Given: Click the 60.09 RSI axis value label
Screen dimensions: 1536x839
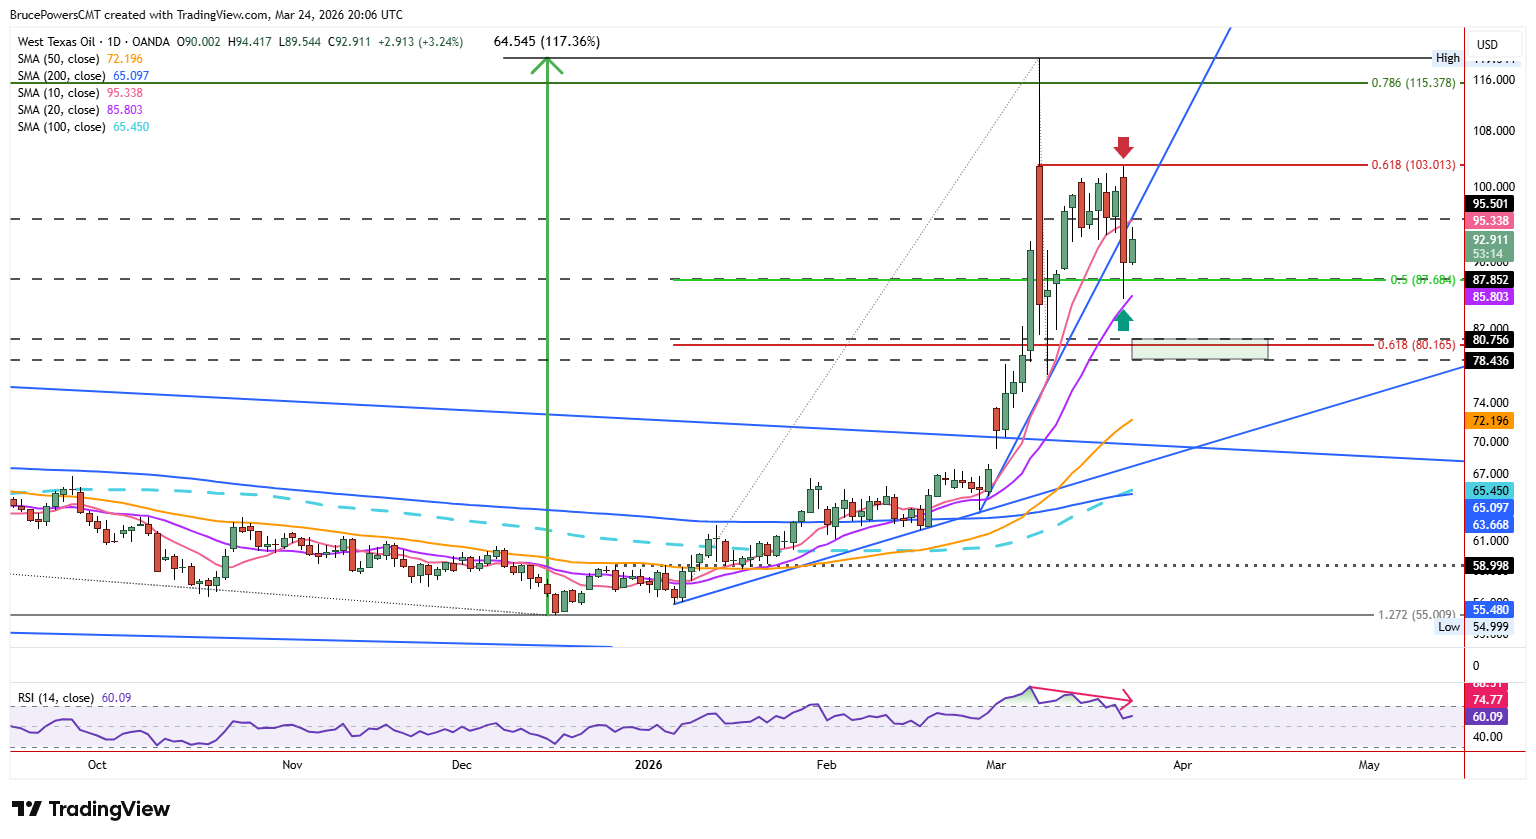Looking at the screenshot, I should (x=1488, y=717).
